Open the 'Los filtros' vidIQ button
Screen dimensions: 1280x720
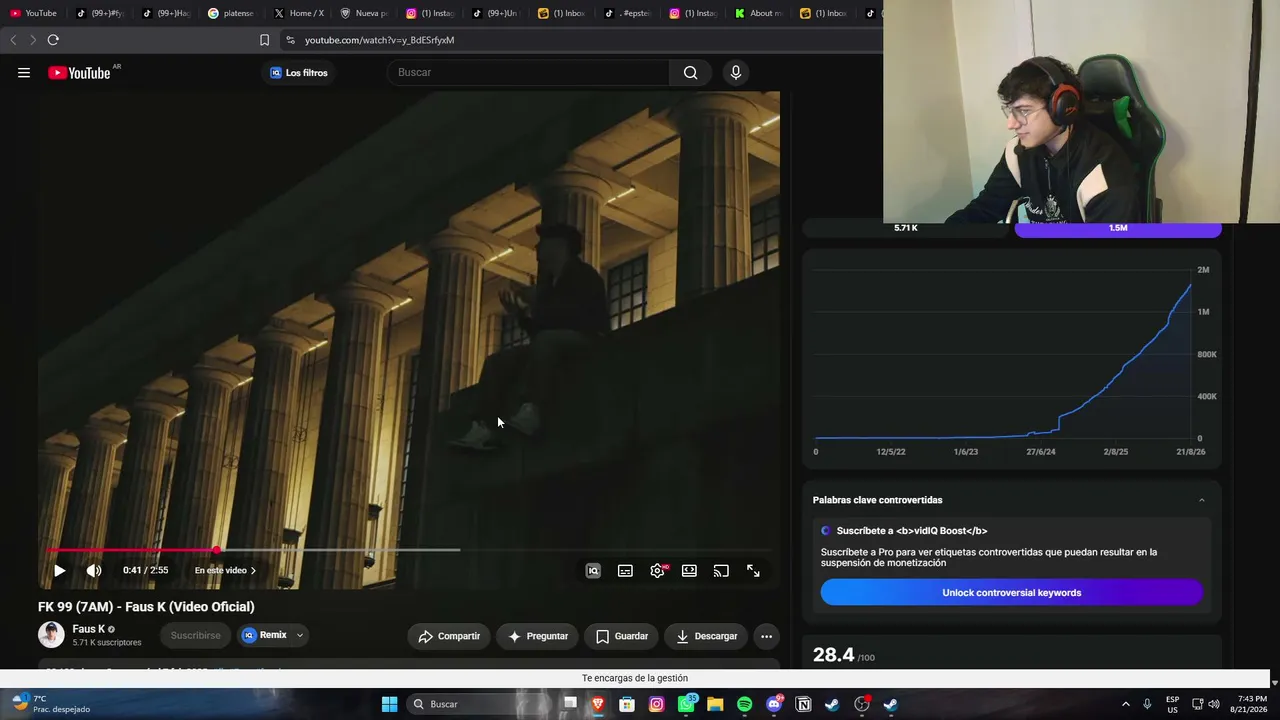coord(299,73)
